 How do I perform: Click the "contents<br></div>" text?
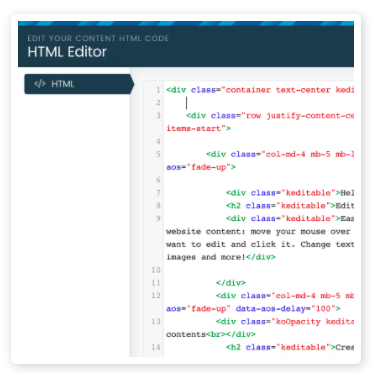[211, 334]
